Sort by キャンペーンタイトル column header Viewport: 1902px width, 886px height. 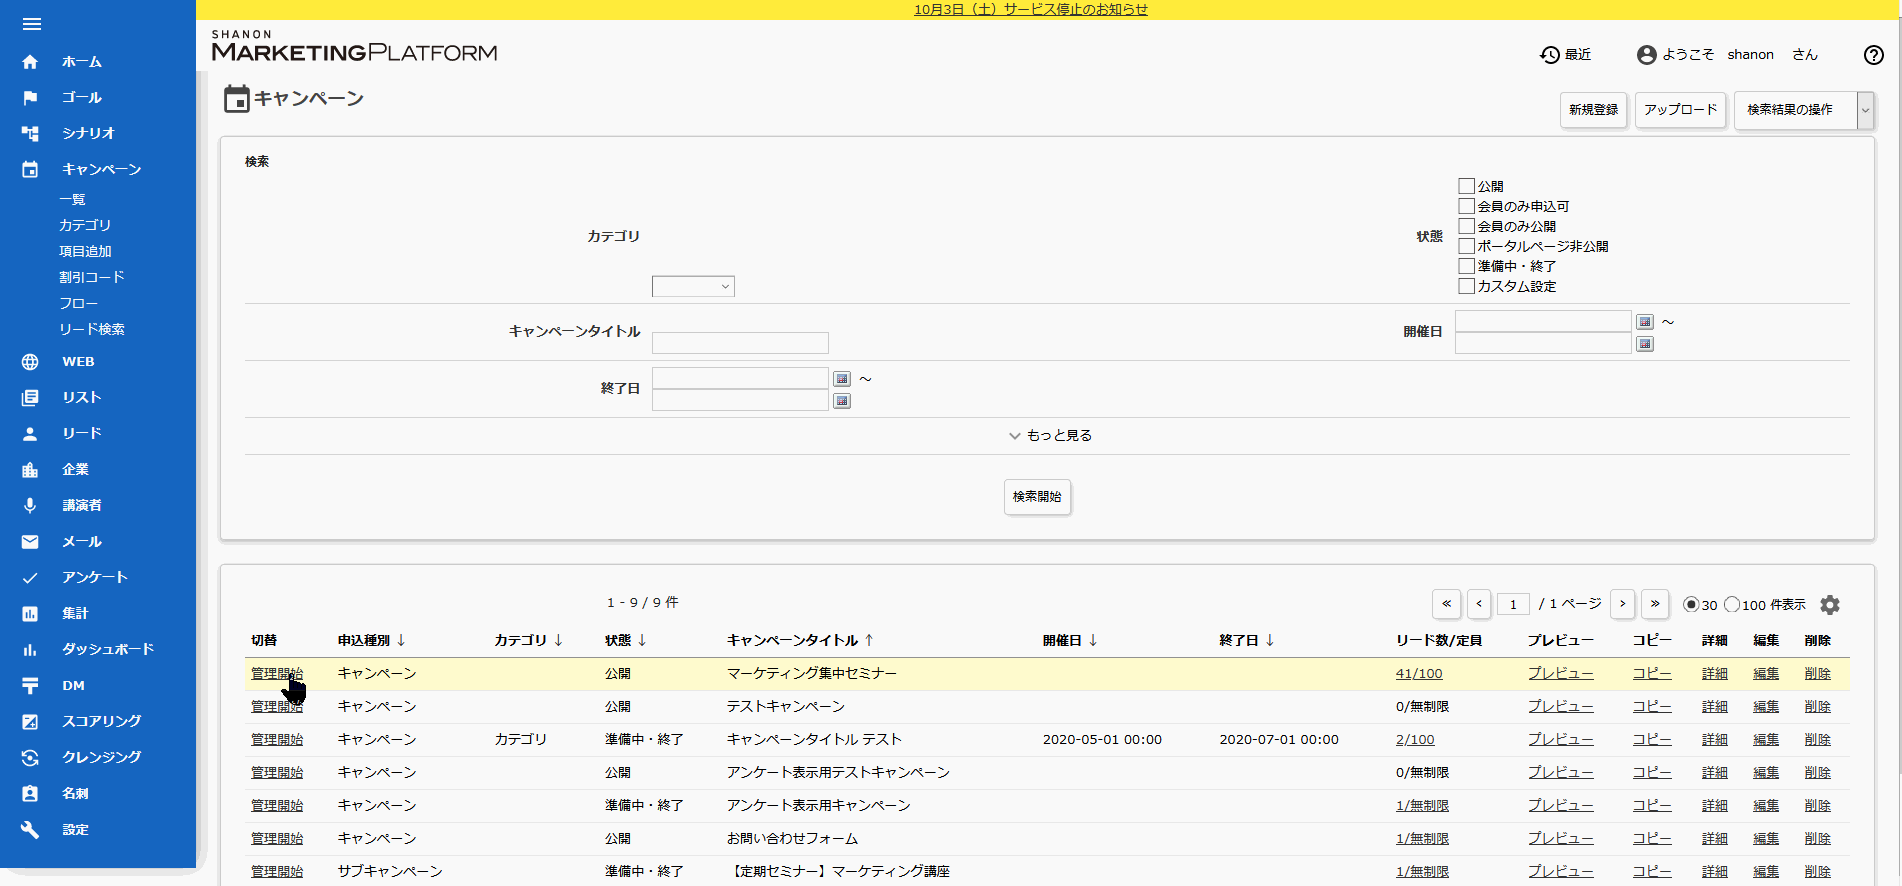[x=800, y=640]
